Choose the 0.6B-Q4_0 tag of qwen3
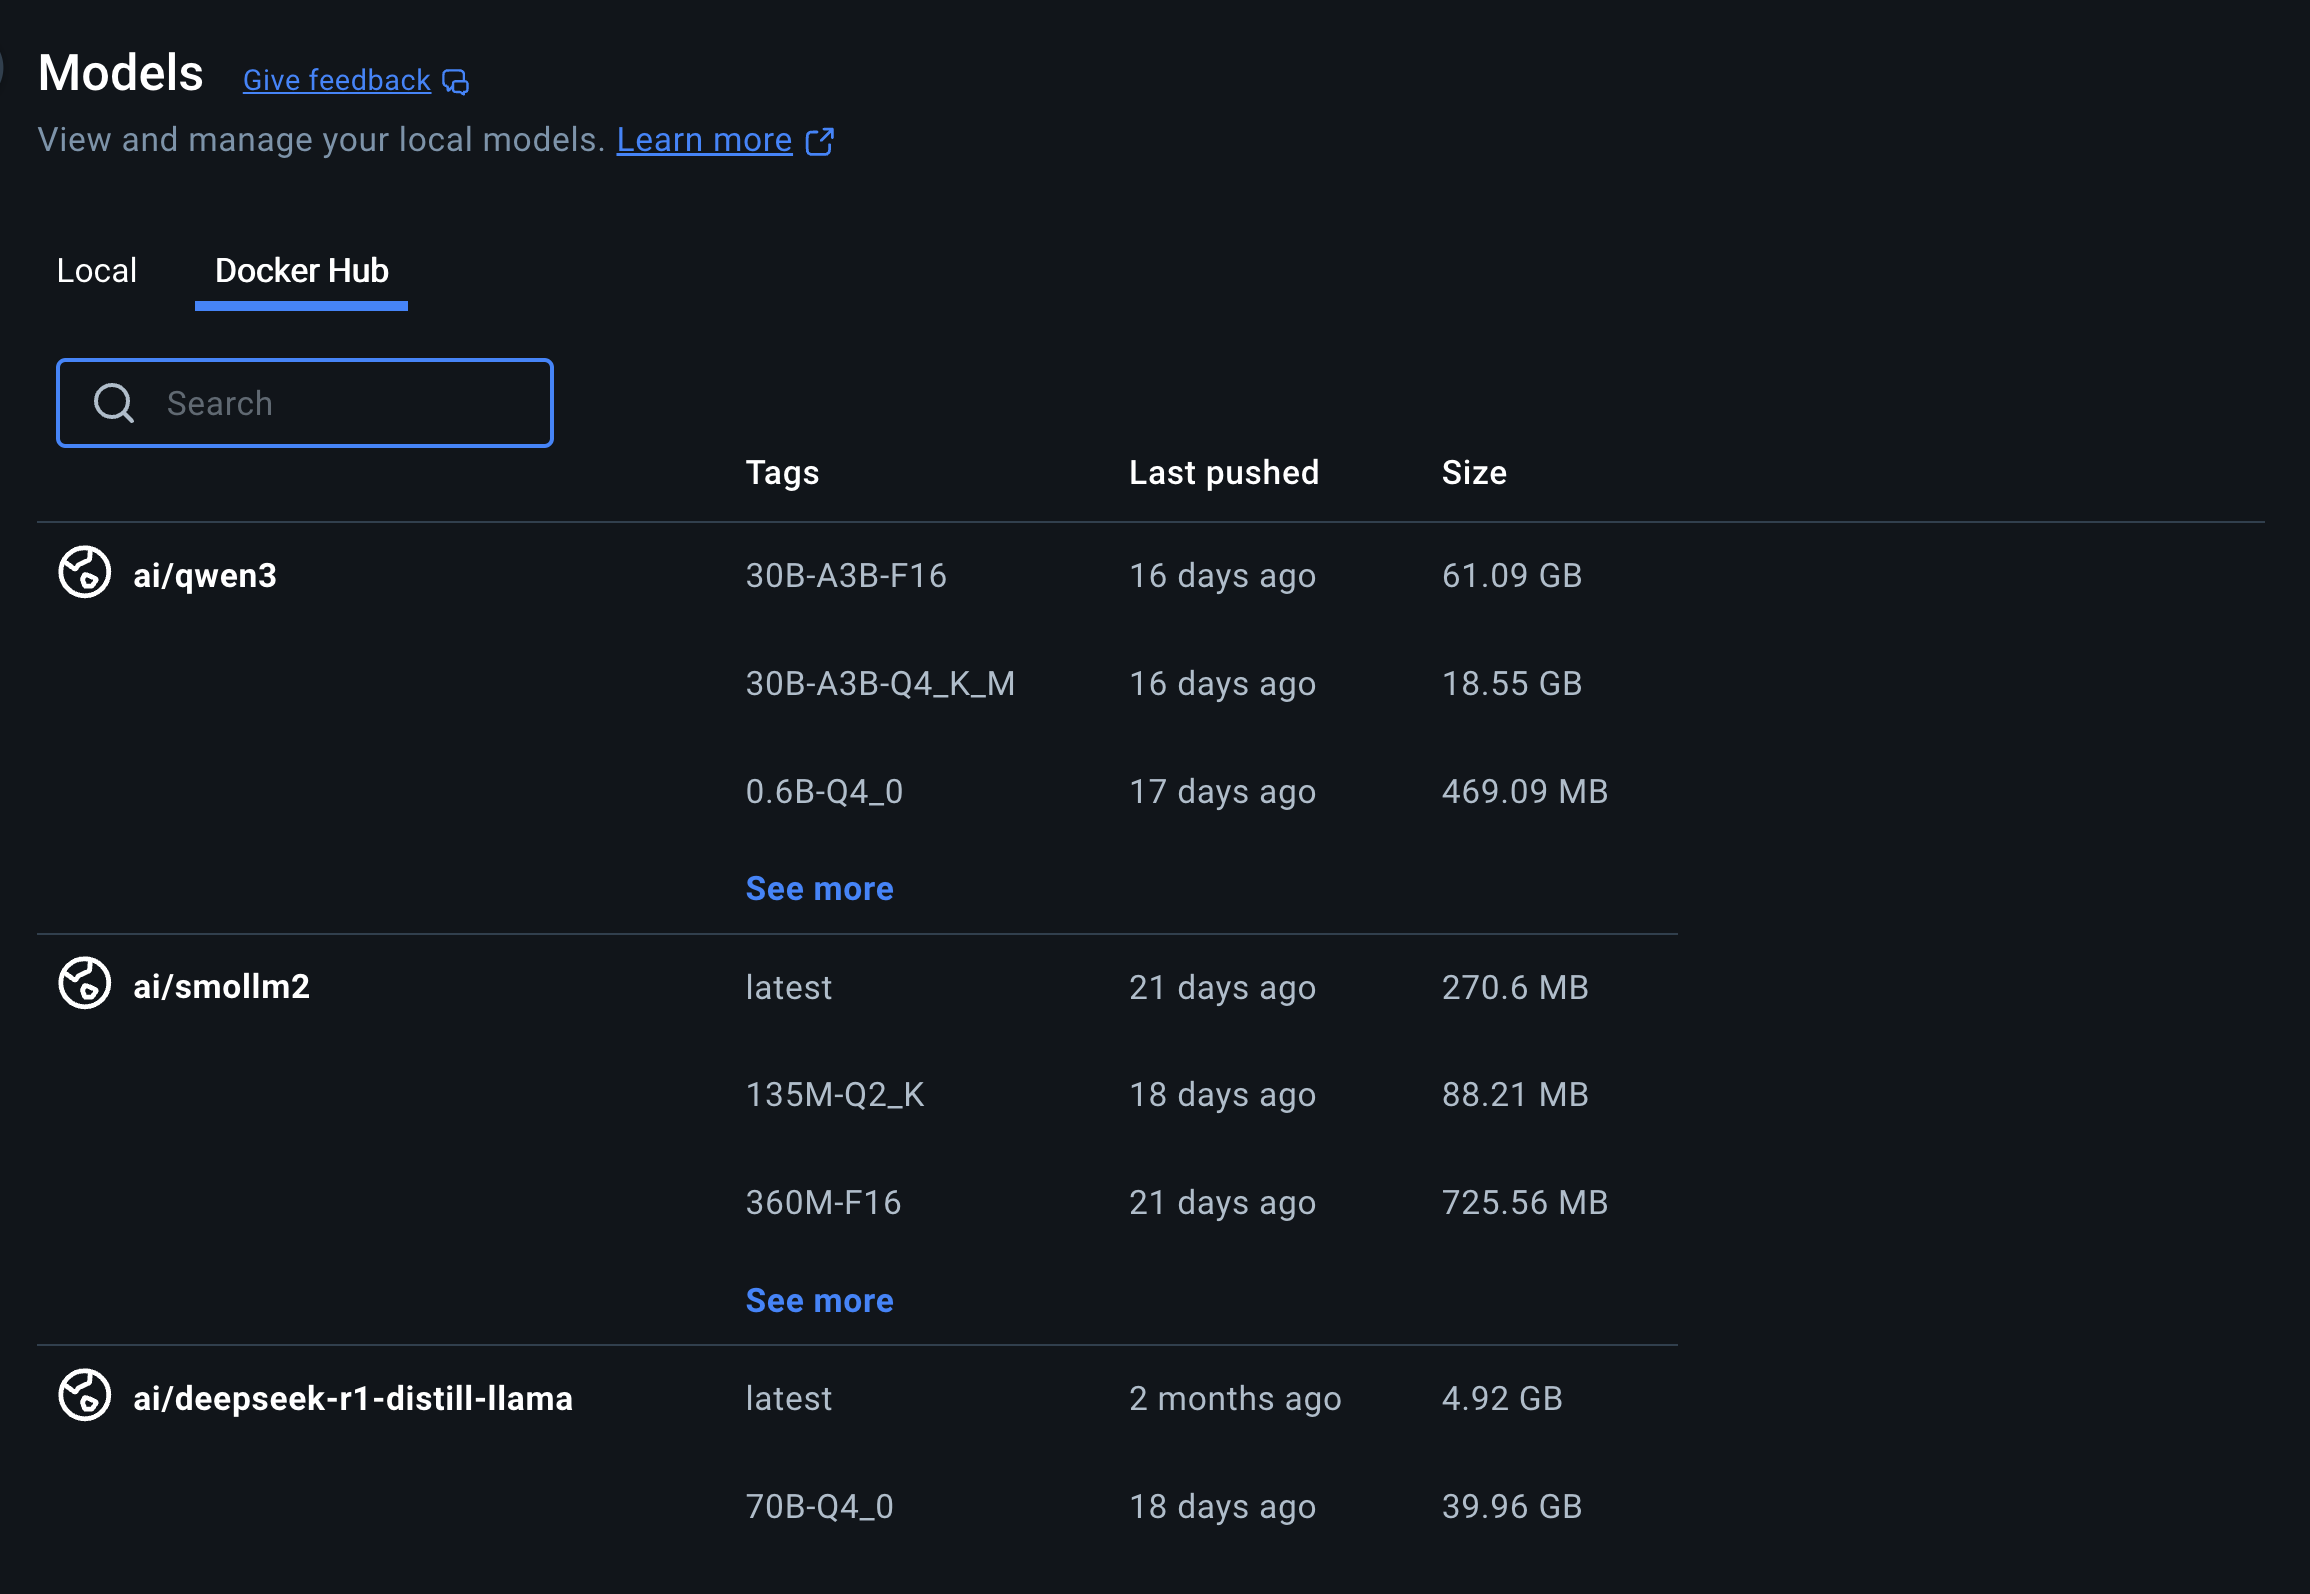 (824, 792)
